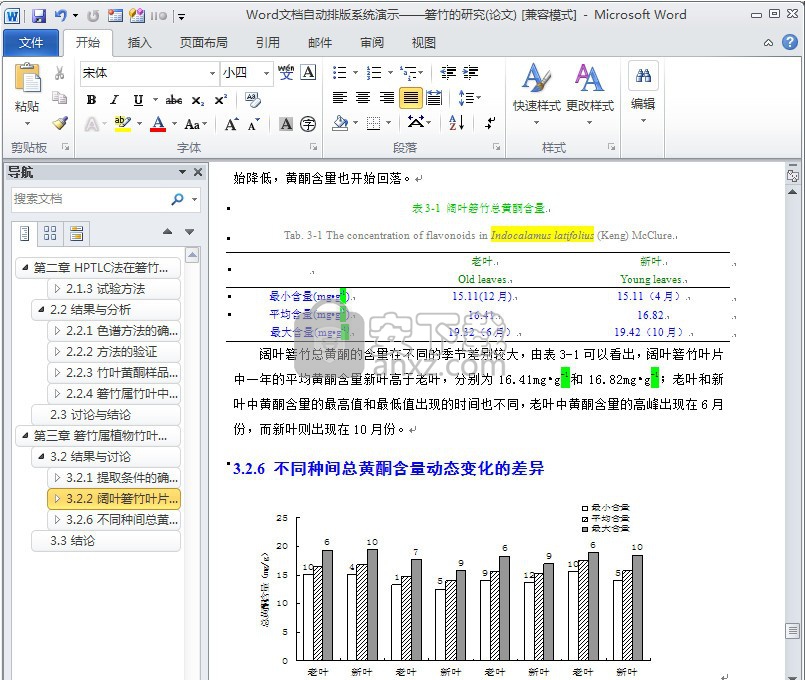Viewport: 805px width, 680px height.
Task: Center the paragraph text
Action: pyautogui.click(x=363, y=97)
